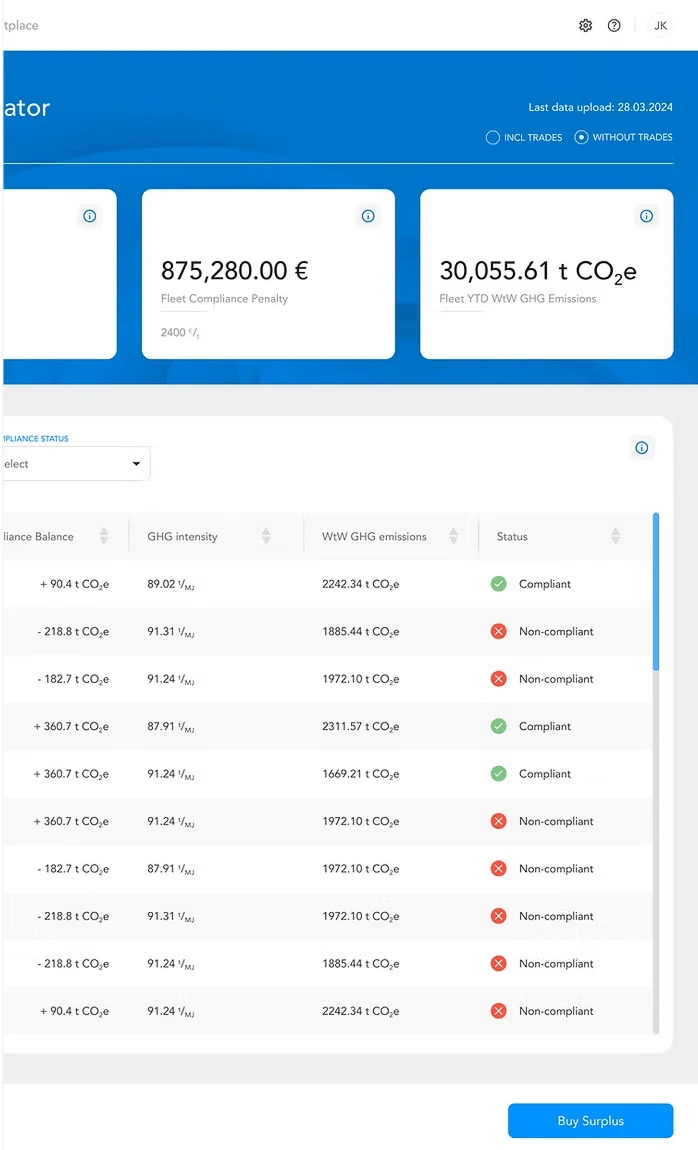Click the red Non-compliant icon in last row

(x=498, y=1011)
